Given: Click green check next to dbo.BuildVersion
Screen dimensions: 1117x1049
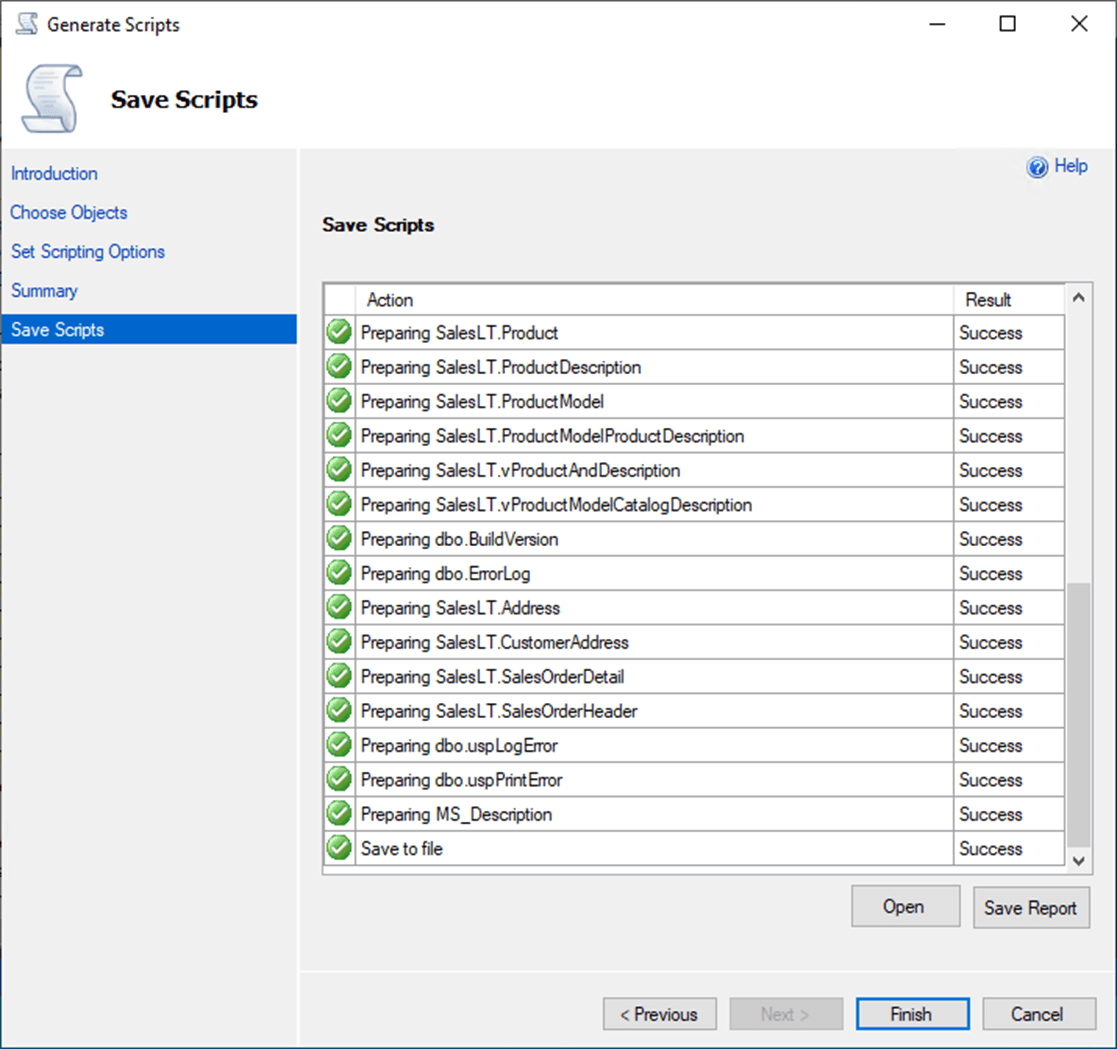Looking at the screenshot, I should coord(339,539).
